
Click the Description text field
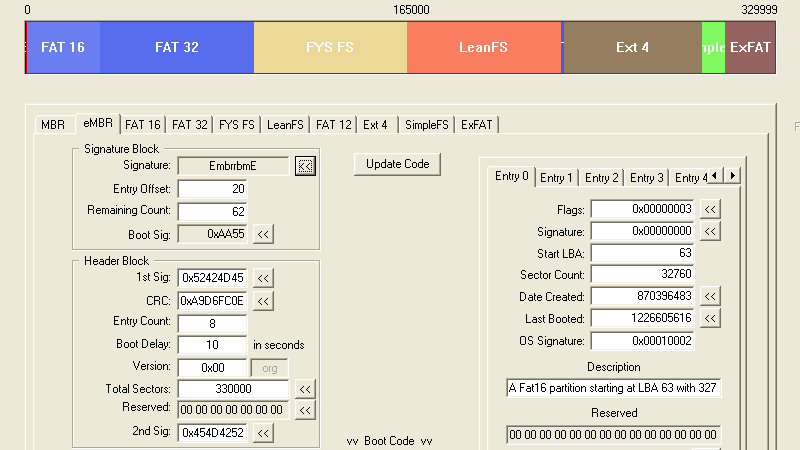[613, 388]
